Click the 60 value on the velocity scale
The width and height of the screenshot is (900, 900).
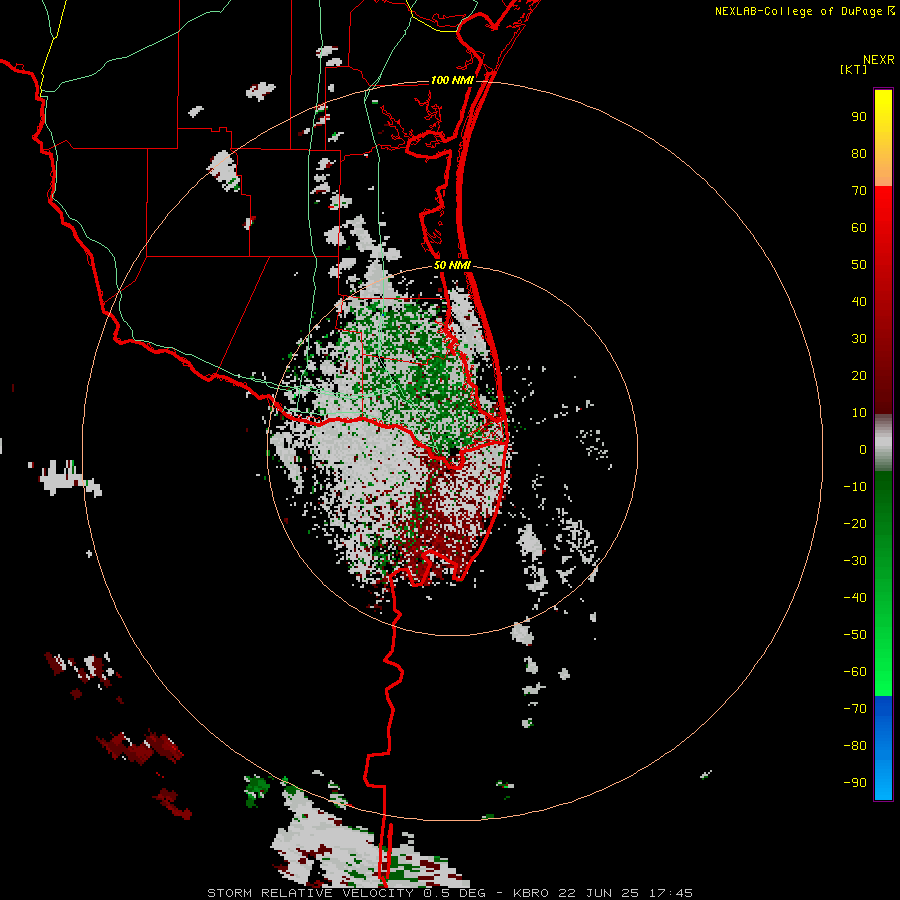pyautogui.click(x=859, y=227)
